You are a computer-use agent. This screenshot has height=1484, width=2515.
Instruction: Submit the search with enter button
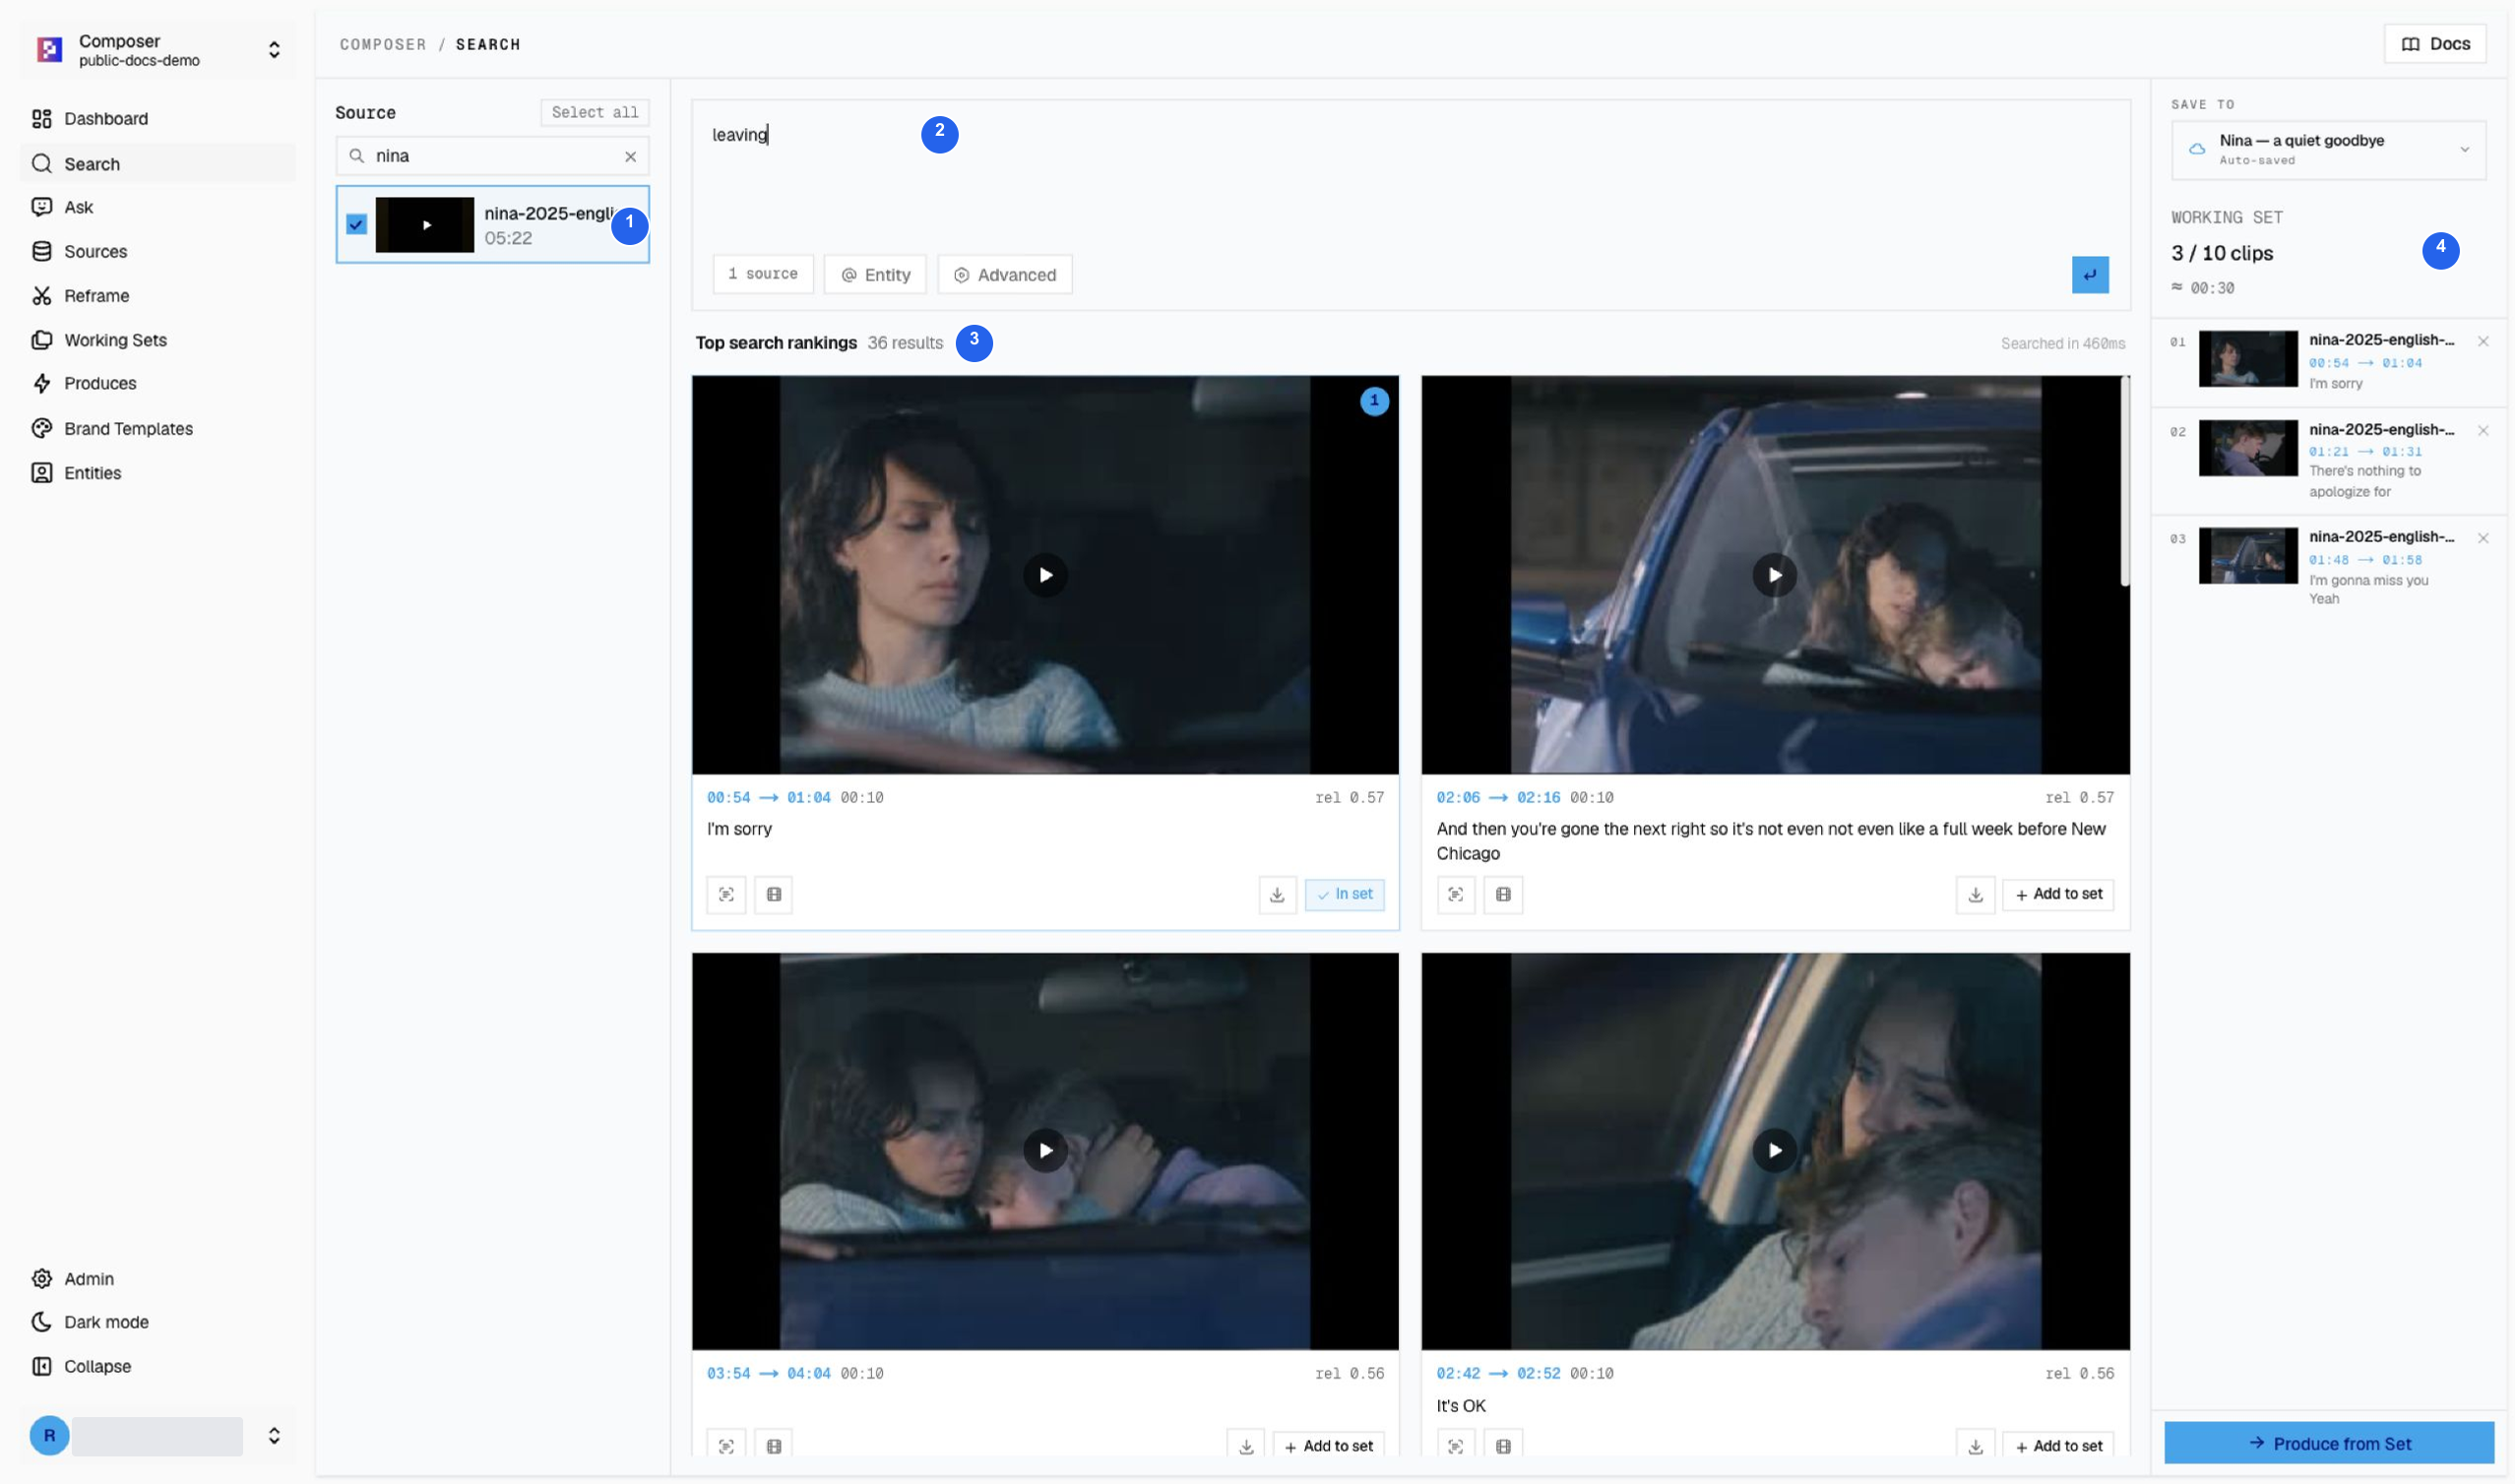[2089, 275]
